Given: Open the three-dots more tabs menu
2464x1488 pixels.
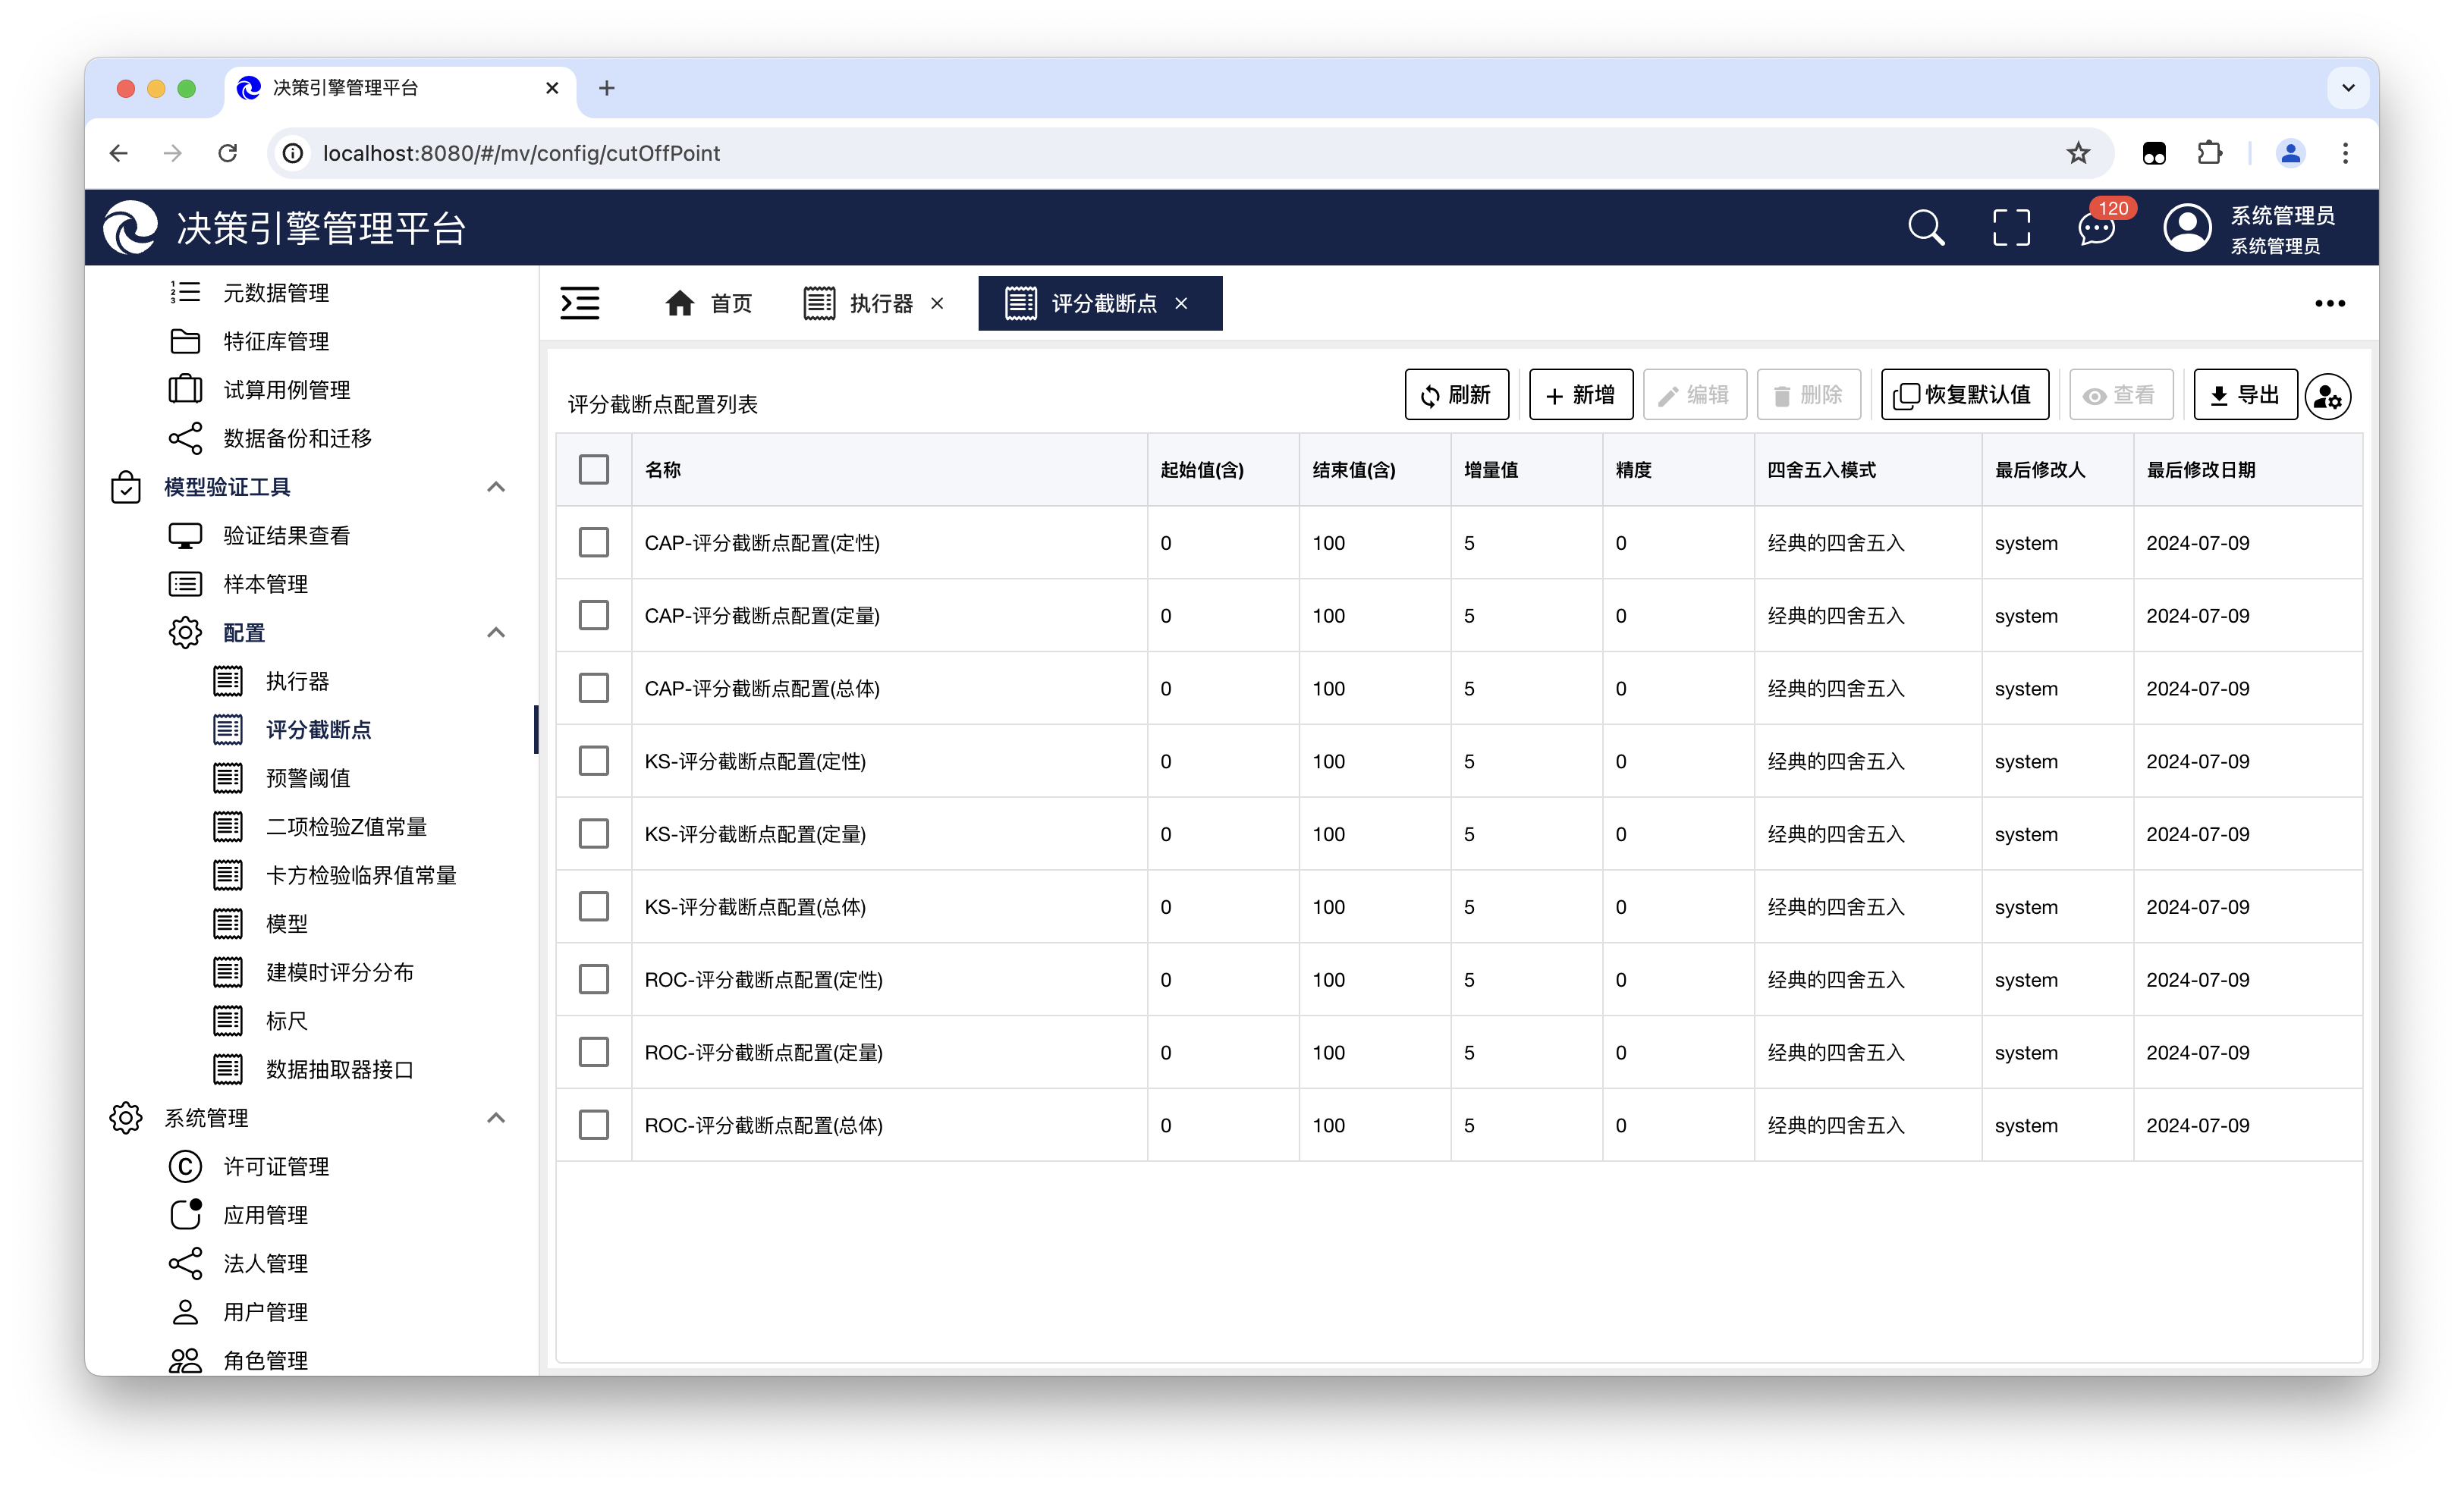Looking at the screenshot, I should (2329, 304).
